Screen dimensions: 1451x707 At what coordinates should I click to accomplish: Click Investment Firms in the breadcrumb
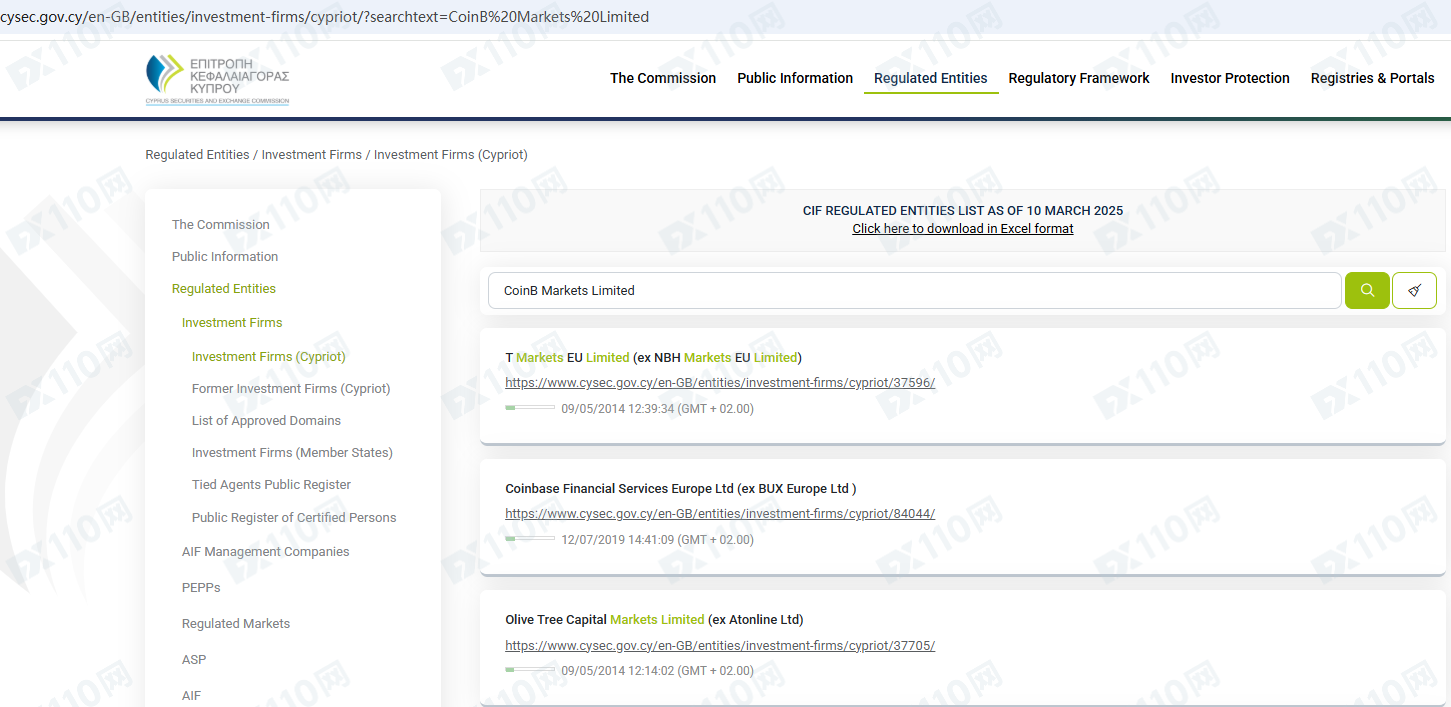[x=312, y=155]
